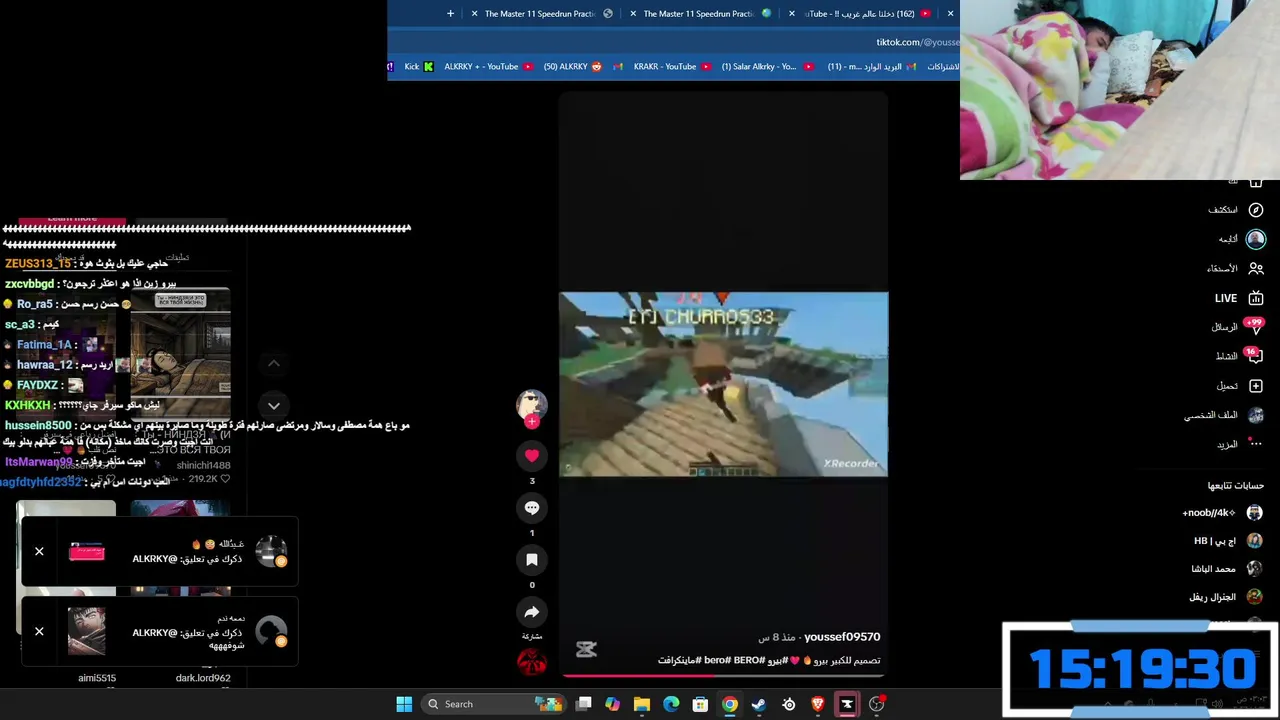Open the #ماينكرافت hashtag
Image resolution: width=1280 pixels, height=720 pixels.
(x=681, y=661)
